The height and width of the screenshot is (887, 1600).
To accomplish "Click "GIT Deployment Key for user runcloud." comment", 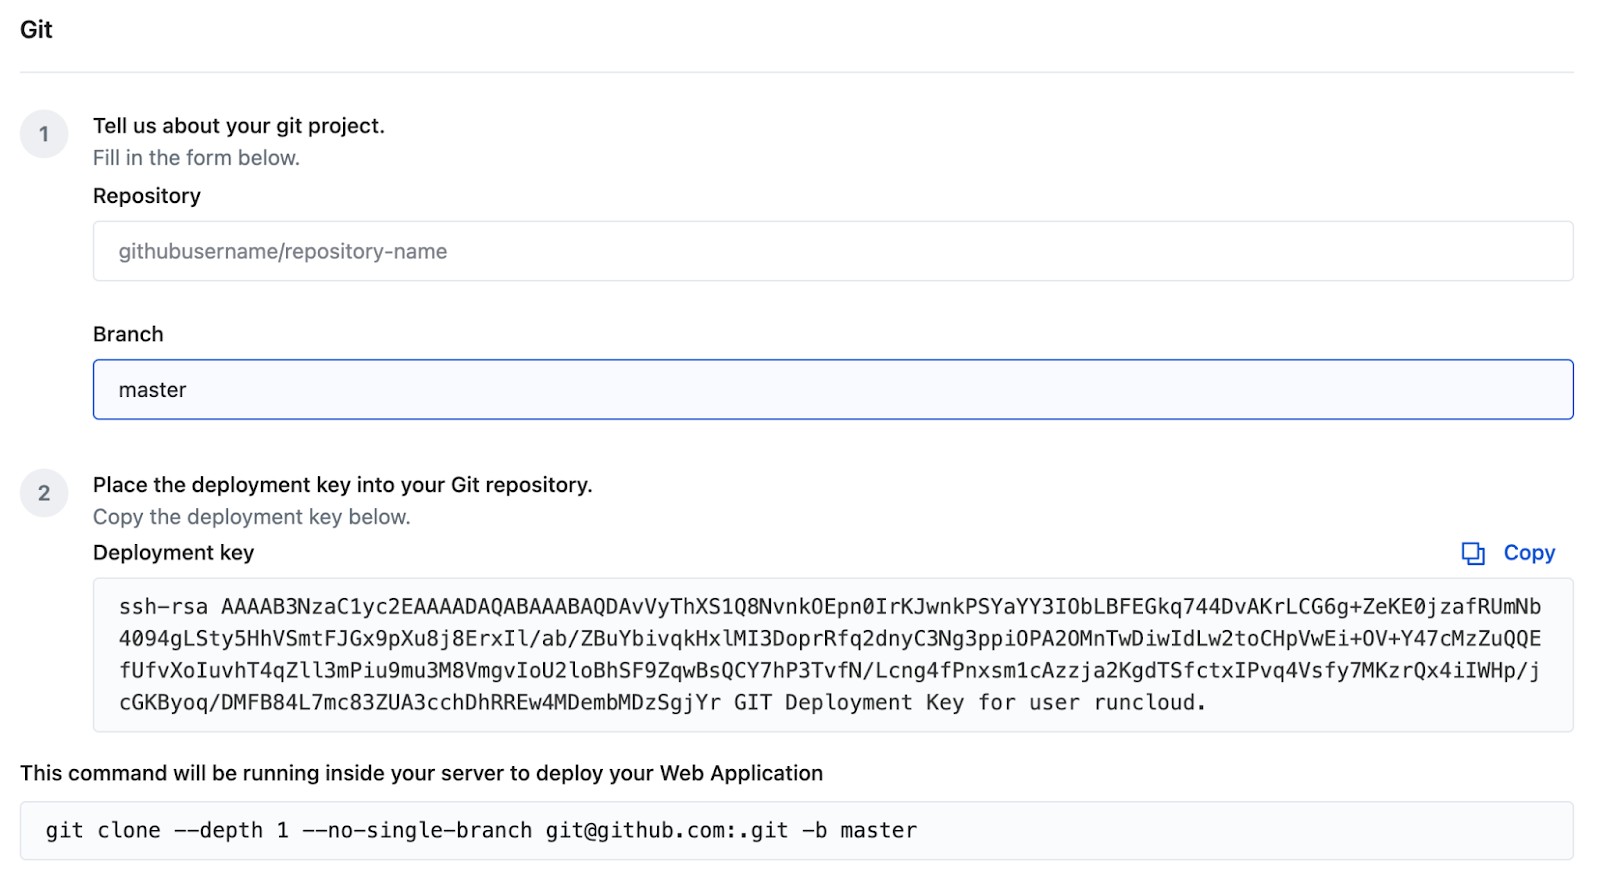I will (970, 703).
